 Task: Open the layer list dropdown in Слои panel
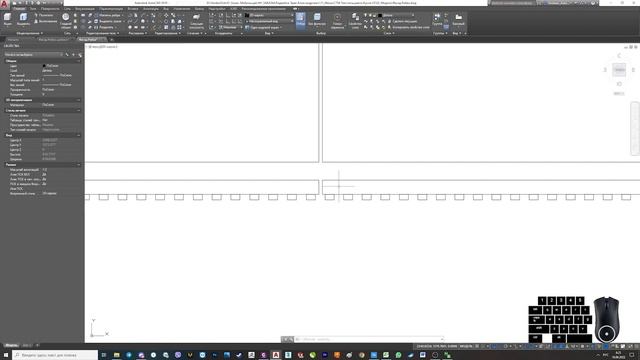click(x=397, y=15)
